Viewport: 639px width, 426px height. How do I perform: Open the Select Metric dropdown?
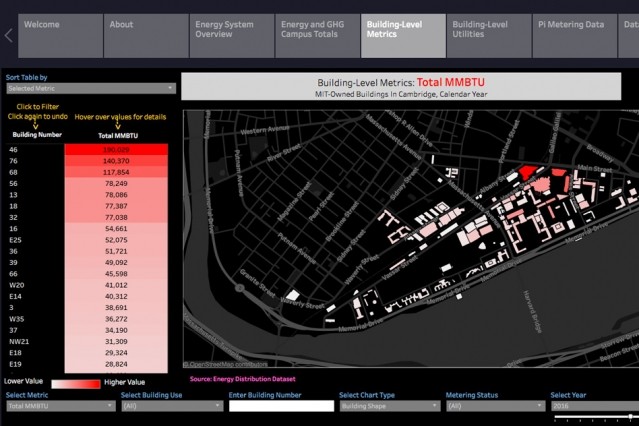pyautogui.click(x=60, y=406)
